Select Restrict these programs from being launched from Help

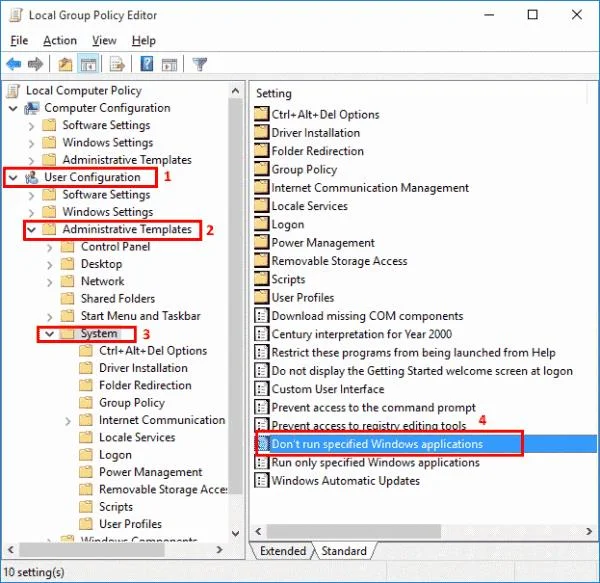(413, 352)
